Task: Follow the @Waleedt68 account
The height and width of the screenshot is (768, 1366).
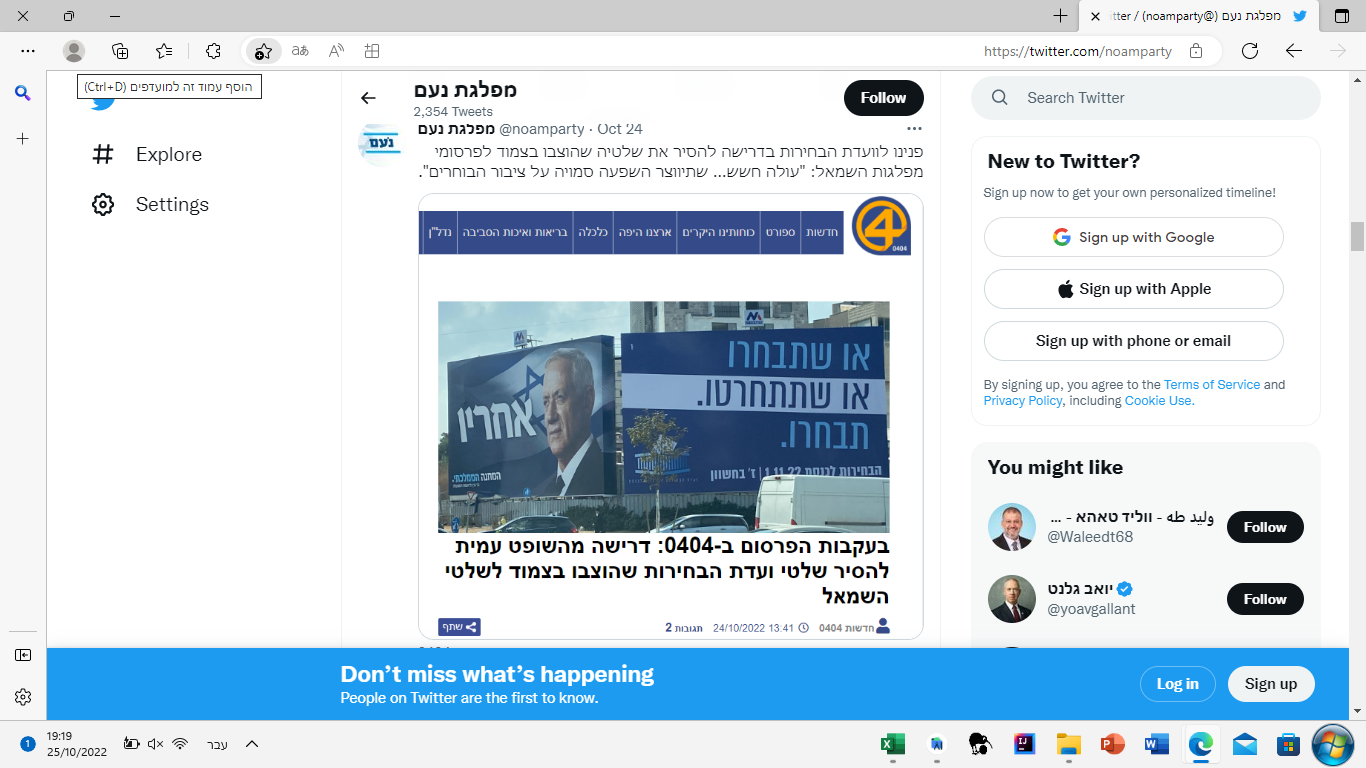Action: pos(1265,527)
